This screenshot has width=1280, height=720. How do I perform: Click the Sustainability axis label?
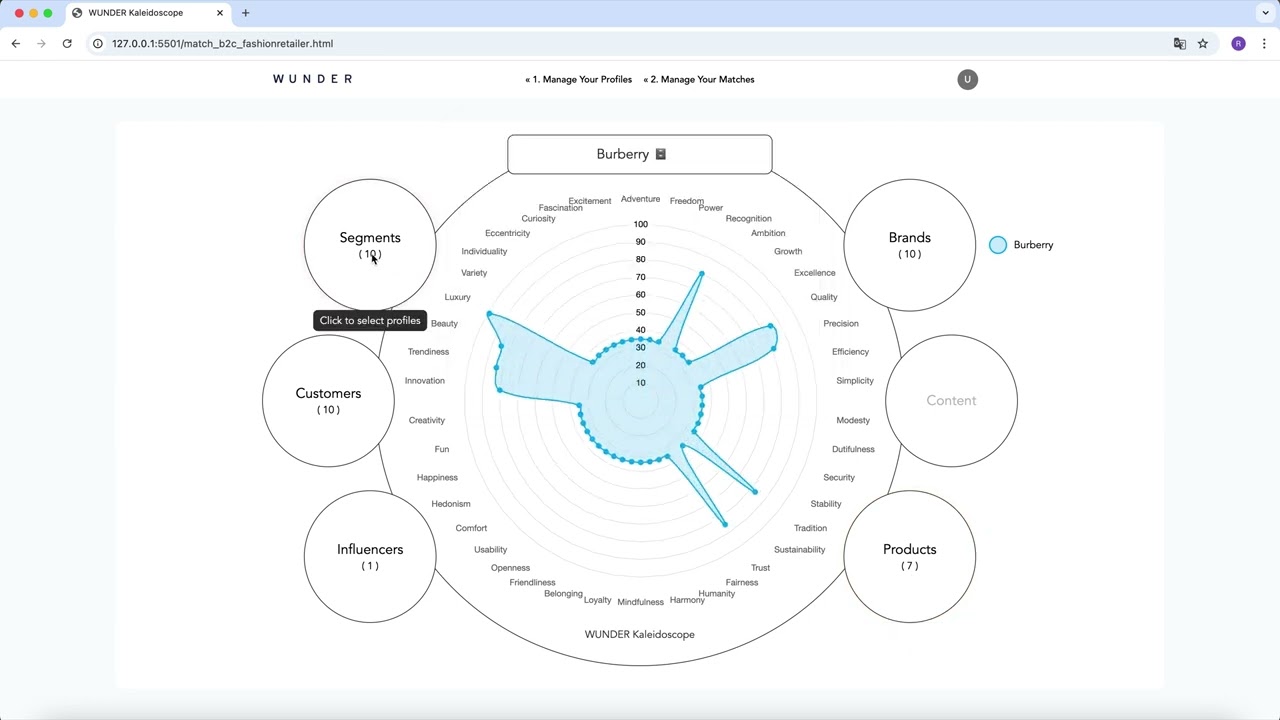click(800, 550)
